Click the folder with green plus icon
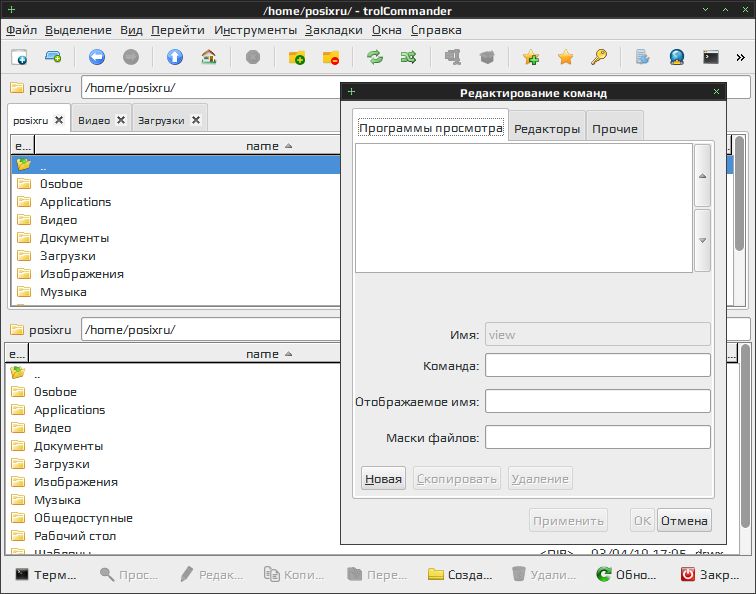756x594 pixels. pos(297,57)
